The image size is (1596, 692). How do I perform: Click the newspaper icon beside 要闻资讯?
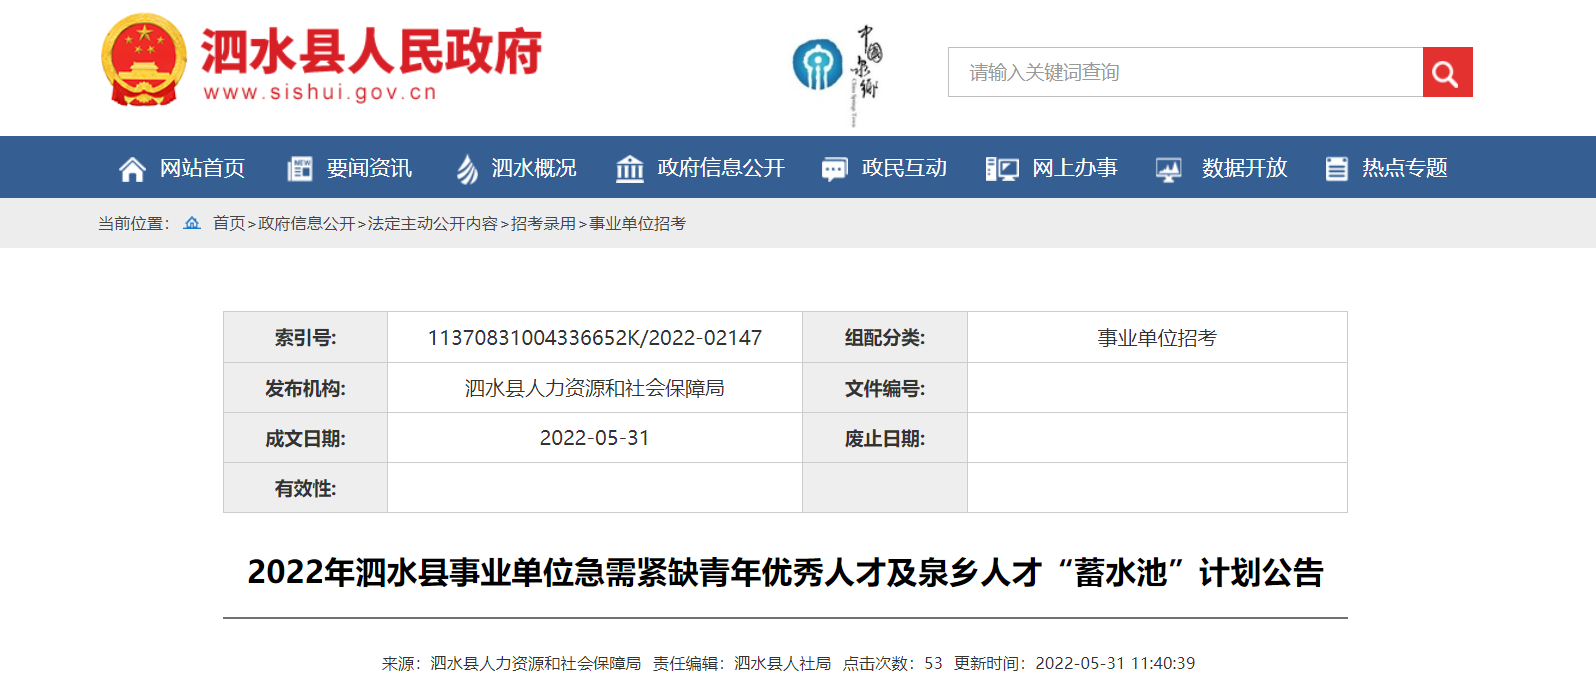pyautogui.click(x=300, y=169)
